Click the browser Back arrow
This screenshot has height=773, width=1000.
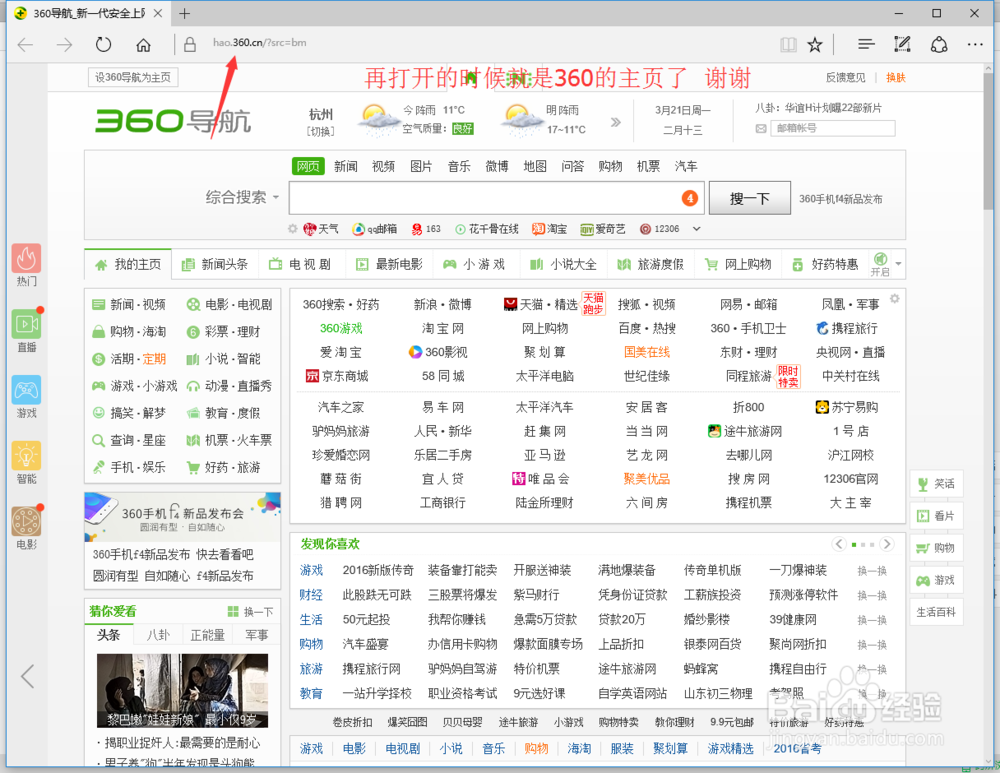tap(26, 44)
